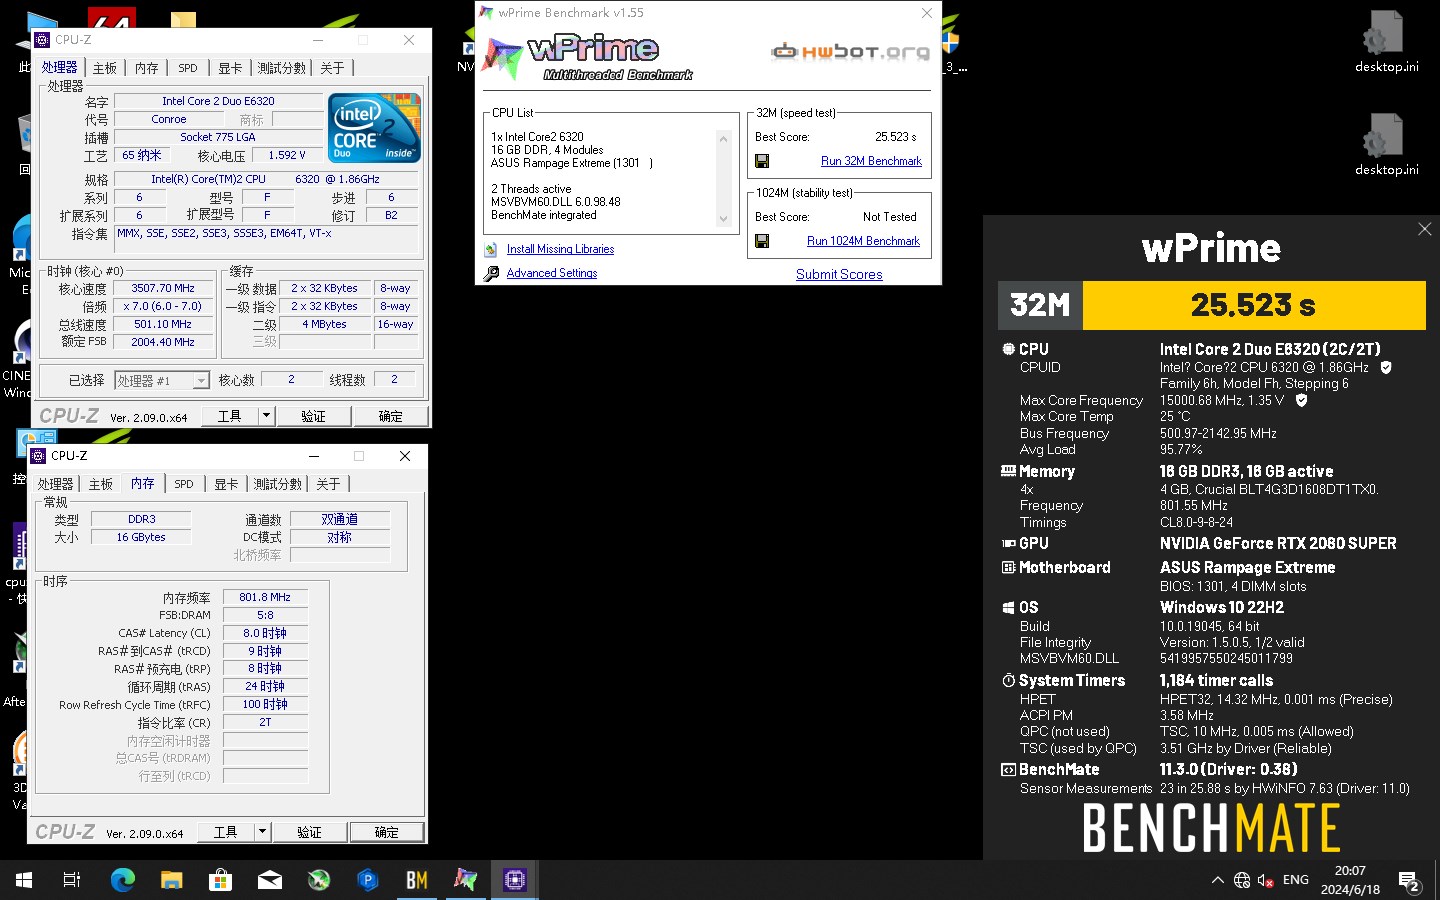Open the Windows Start menu

pyautogui.click(x=24, y=880)
